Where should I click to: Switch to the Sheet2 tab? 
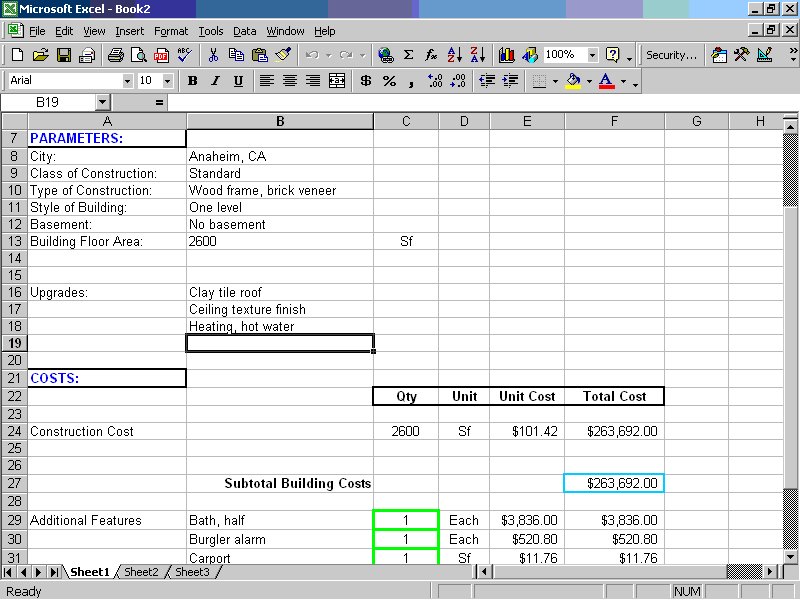[141, 572]
